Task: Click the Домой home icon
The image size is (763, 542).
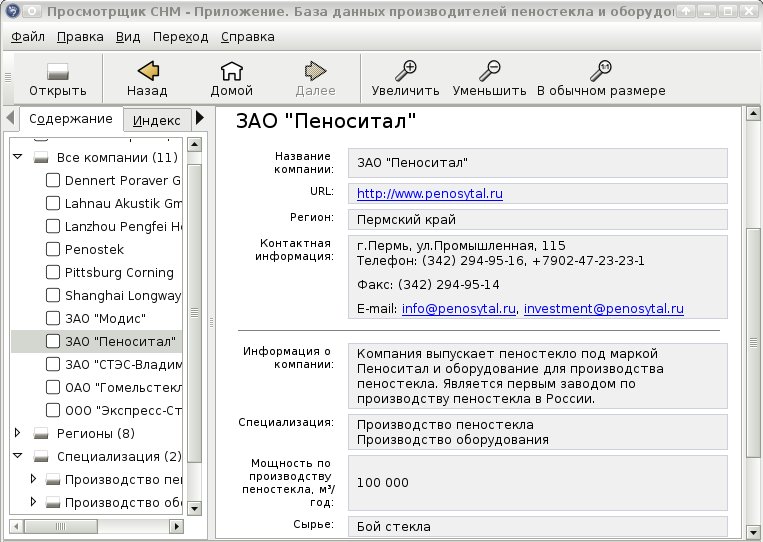Action: click(x=232, y=71)
